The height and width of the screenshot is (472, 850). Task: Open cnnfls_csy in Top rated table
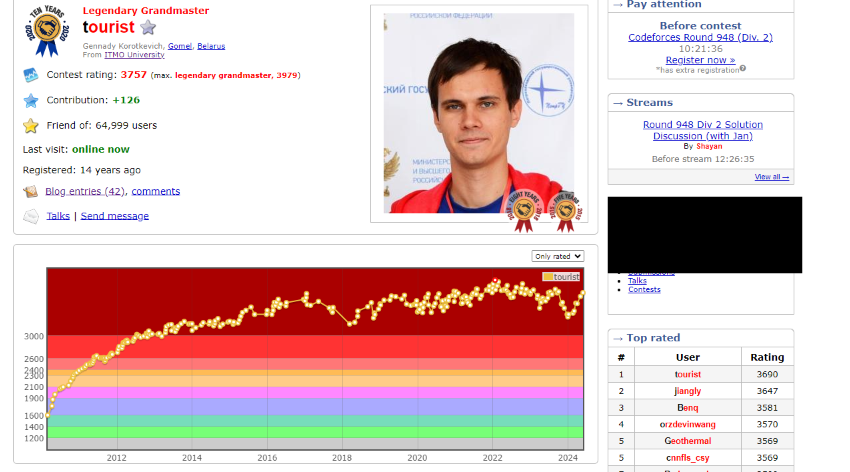(687, 458)
